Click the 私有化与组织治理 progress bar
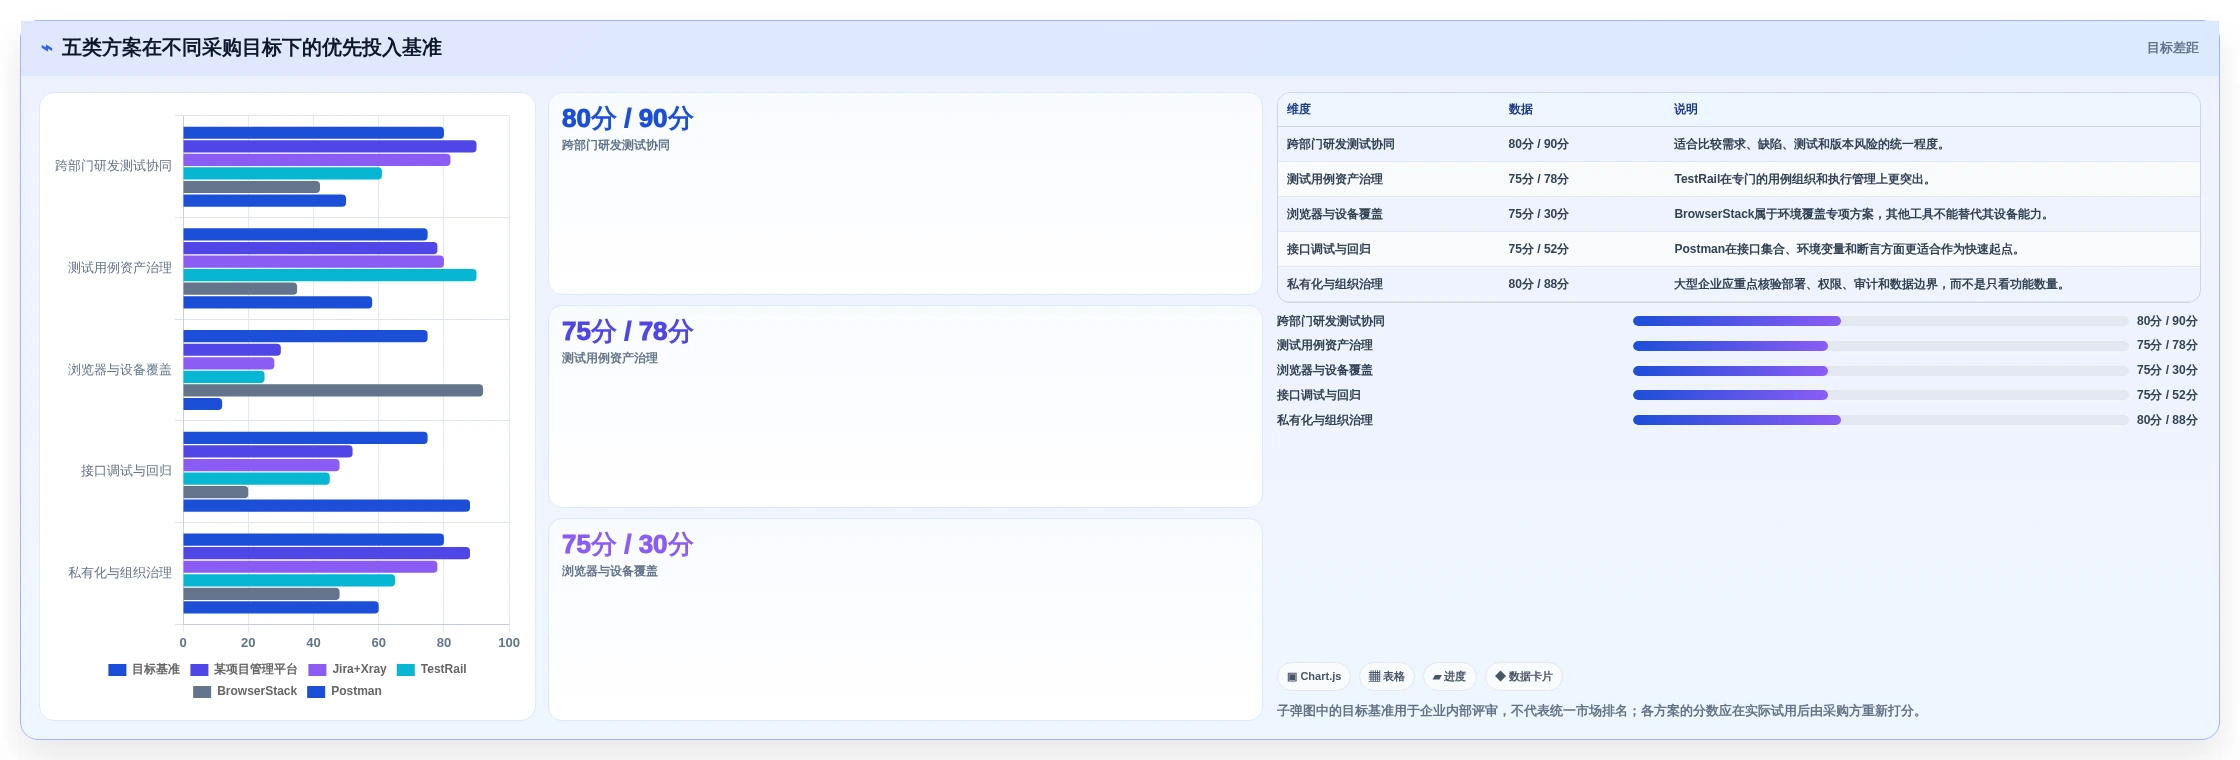Viewport: 2240px width, 760px height. click(x=1880, y=421)
